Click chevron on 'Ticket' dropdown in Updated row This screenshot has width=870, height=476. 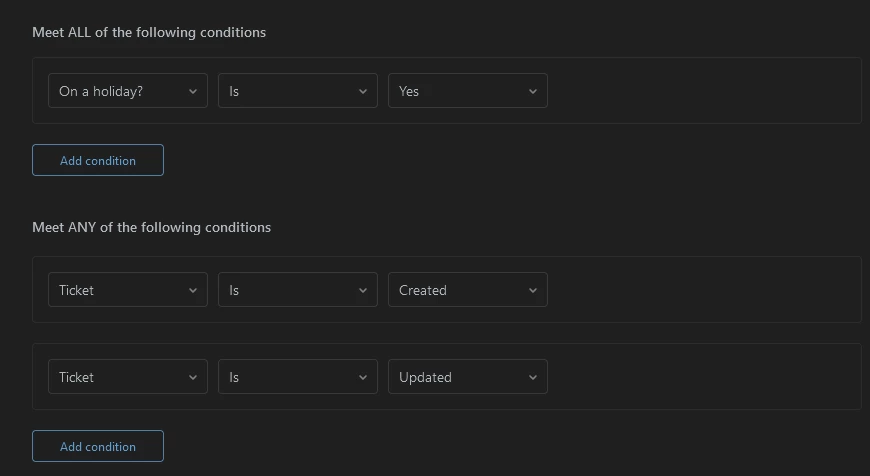click(192, 377)
